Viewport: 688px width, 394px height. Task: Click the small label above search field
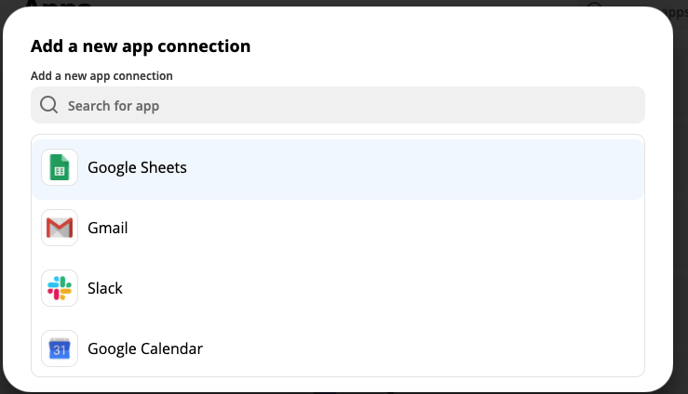[x=101, y=76]
